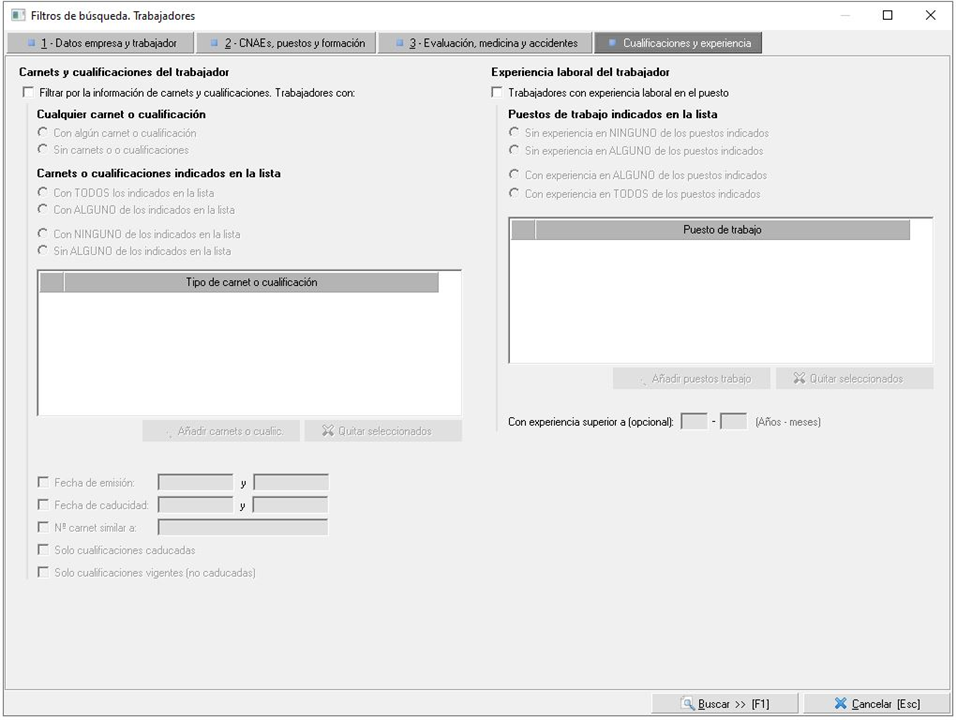Screen dimensions: 956x720
Task: Switch to tab 1 - Datos empresa y trabajador
Action: coord(101,43)
